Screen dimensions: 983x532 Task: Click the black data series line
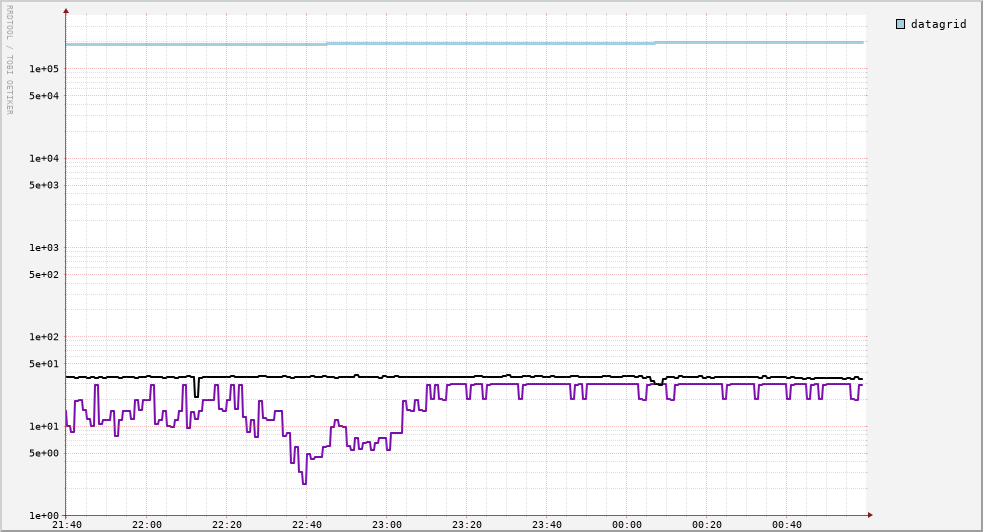tap(464, 377)
